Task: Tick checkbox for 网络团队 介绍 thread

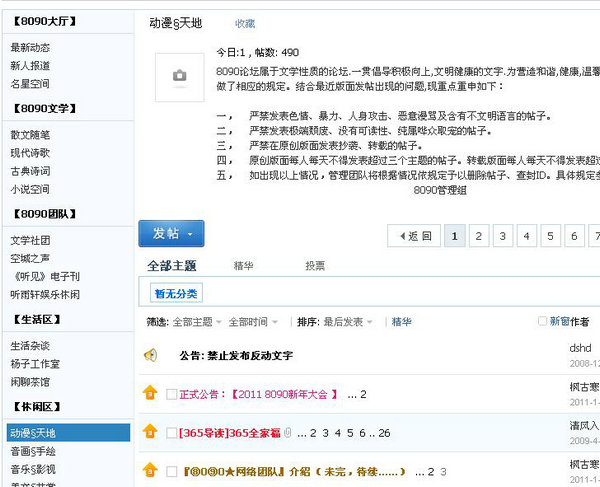Action: [171, 472]
